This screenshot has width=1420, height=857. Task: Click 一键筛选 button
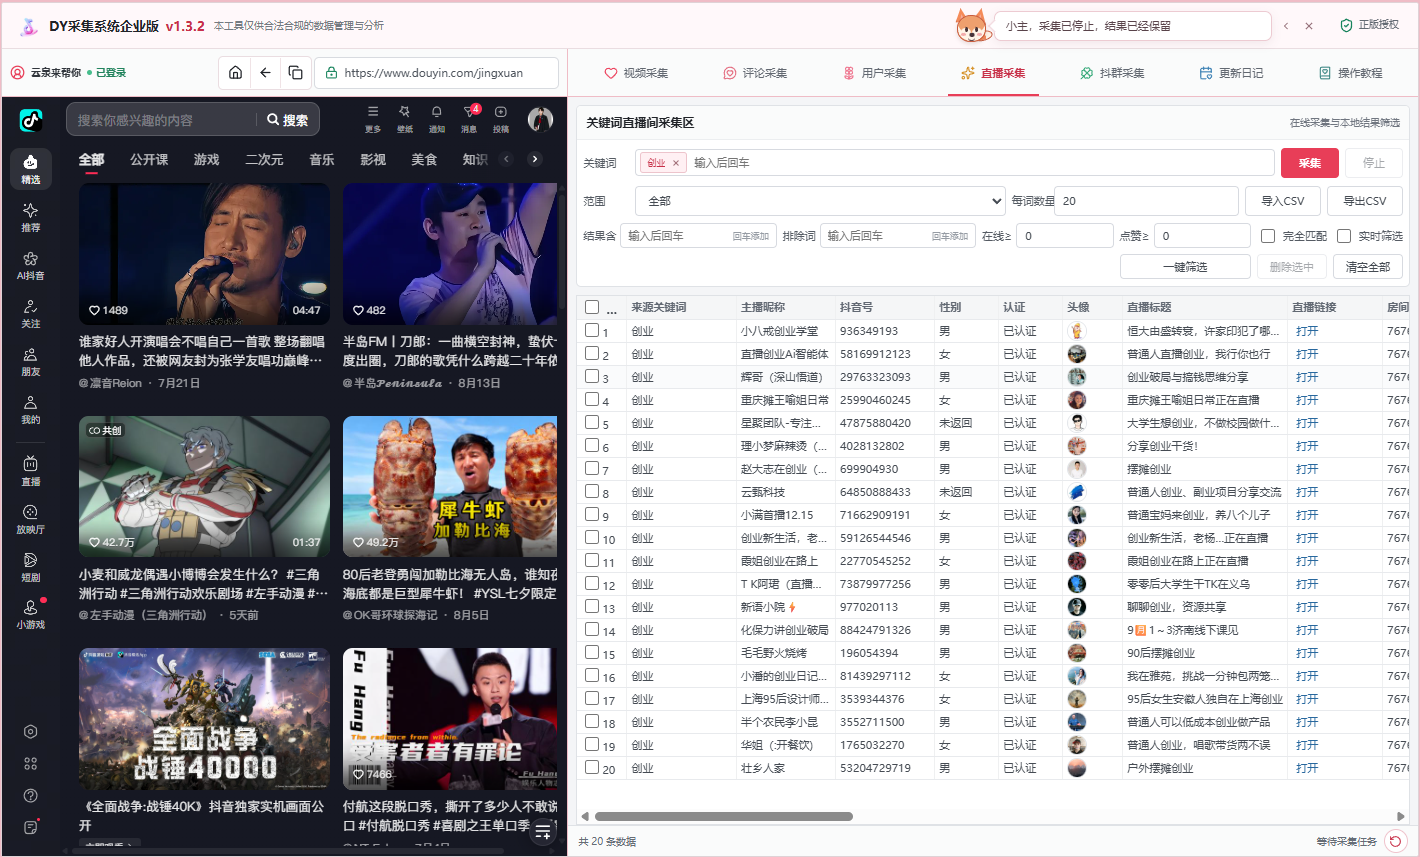[1185, 267]
